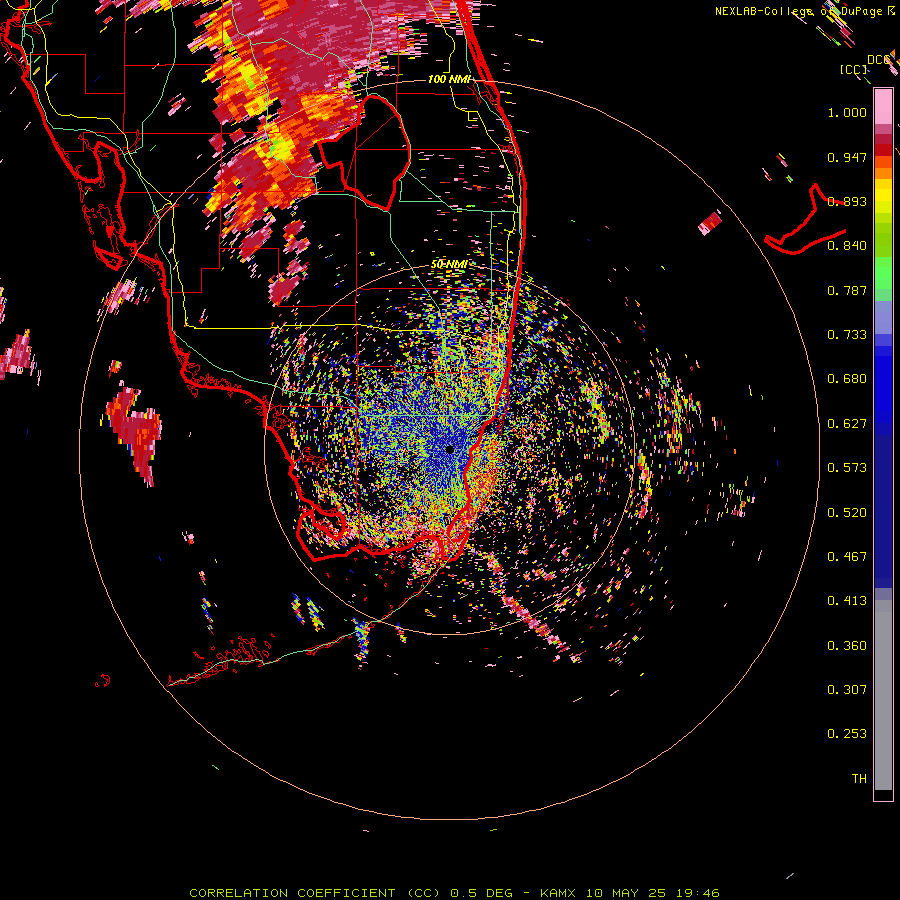Click the 0.307 scale value label
This screenshot has height=900, width=900.
point(847,690)
